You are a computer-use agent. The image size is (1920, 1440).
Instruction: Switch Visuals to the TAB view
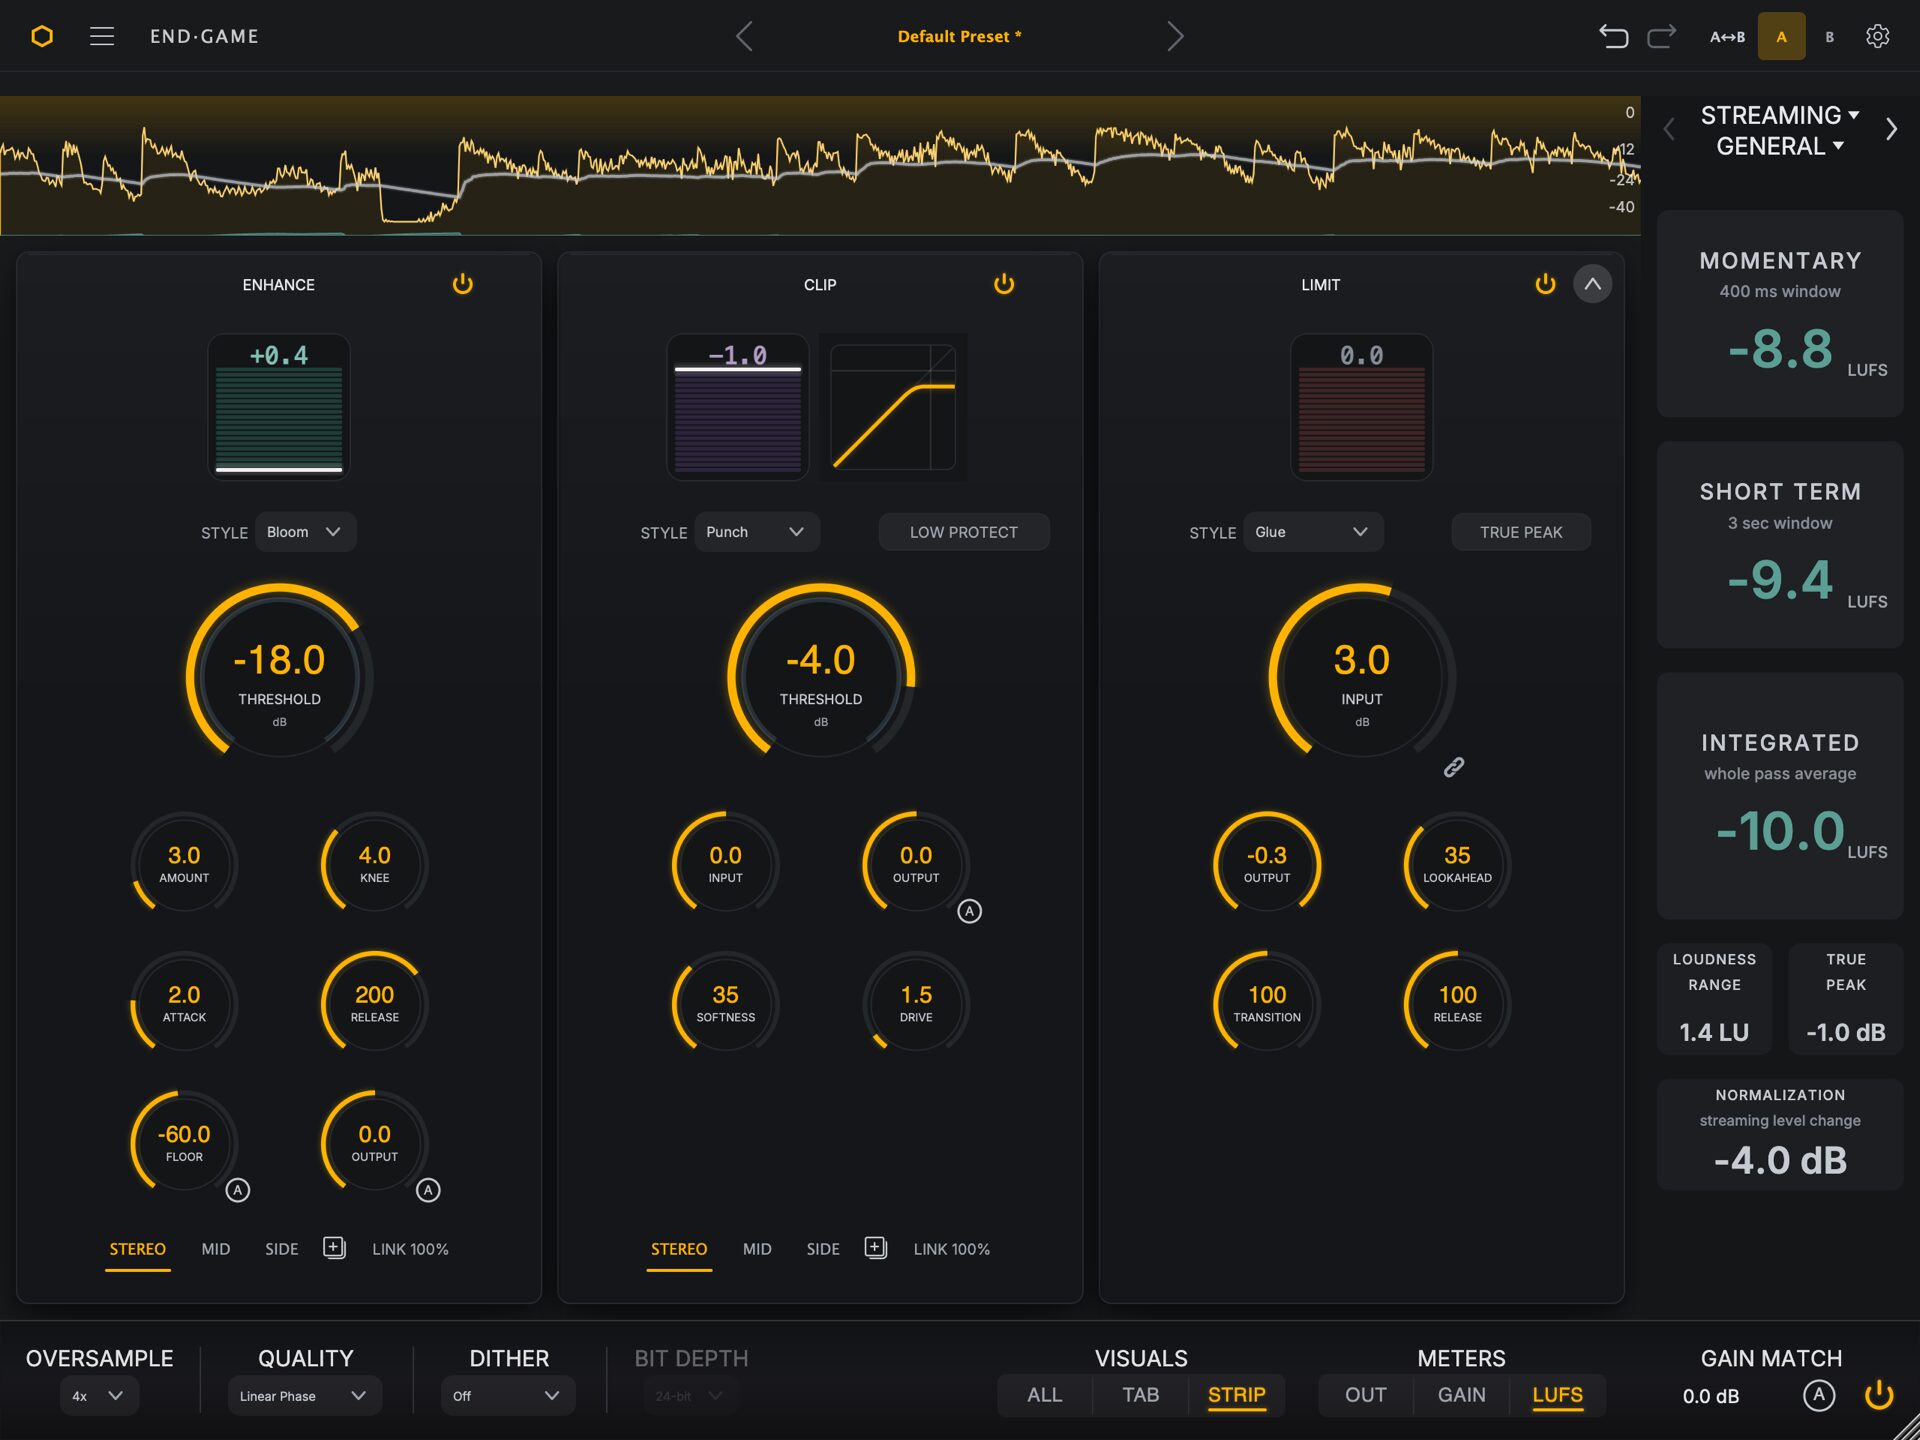click(1141, 1395)
